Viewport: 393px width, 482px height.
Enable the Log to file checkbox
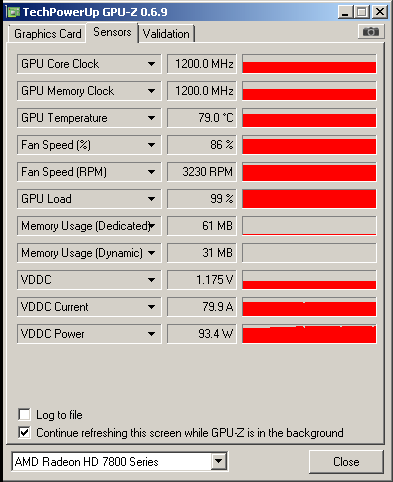(x=24, y=415)
